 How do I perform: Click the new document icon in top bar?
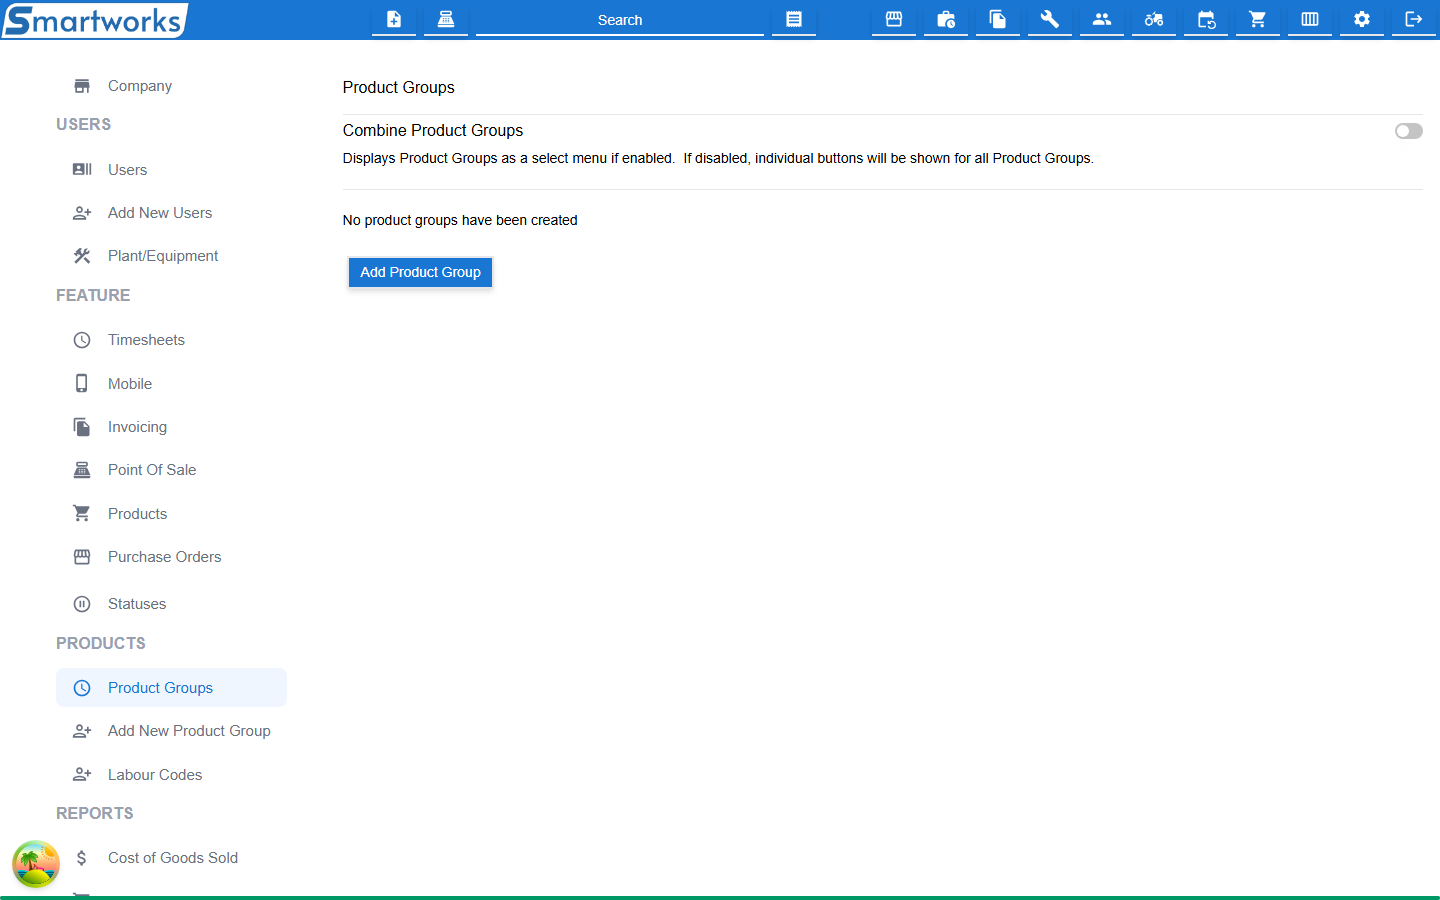click(x=394, y=19)
